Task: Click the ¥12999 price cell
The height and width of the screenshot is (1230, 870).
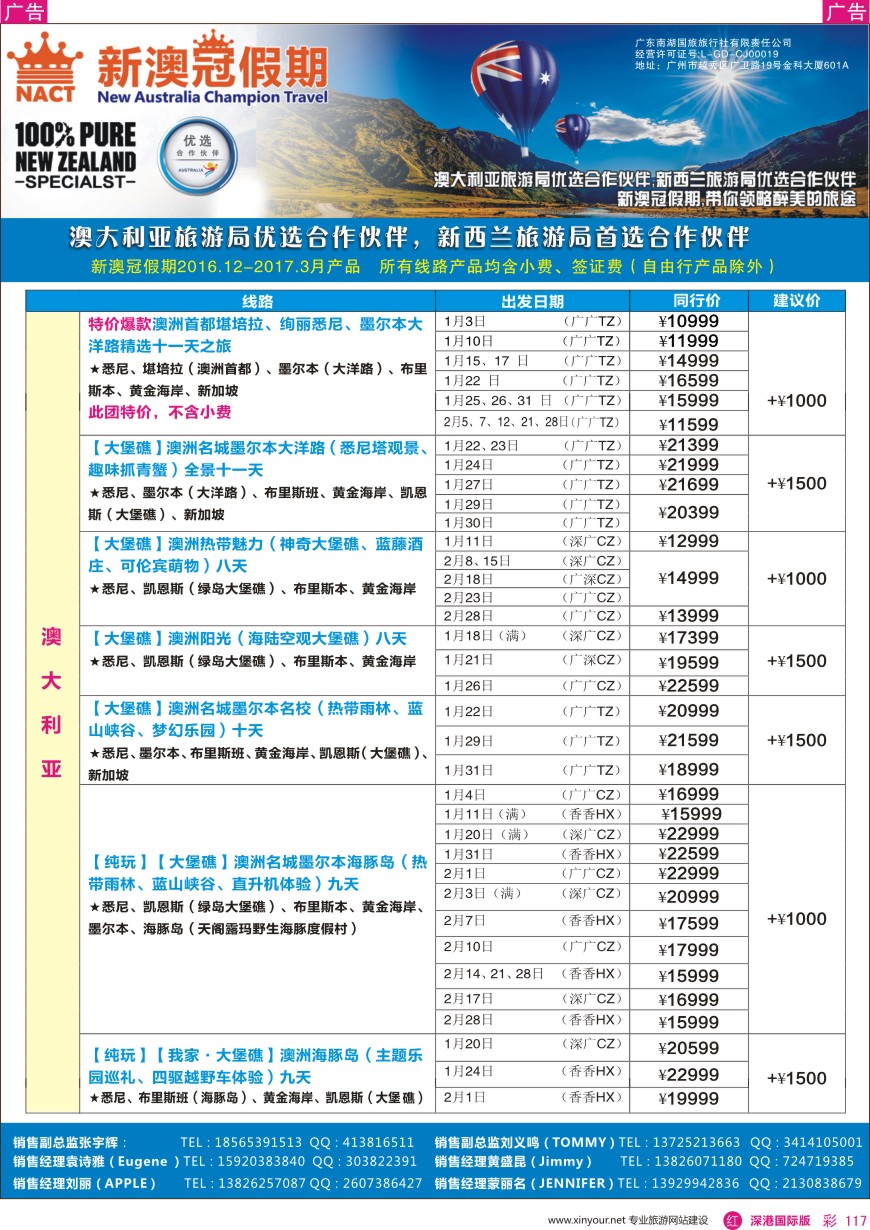Action: click(x=689, y=541)
